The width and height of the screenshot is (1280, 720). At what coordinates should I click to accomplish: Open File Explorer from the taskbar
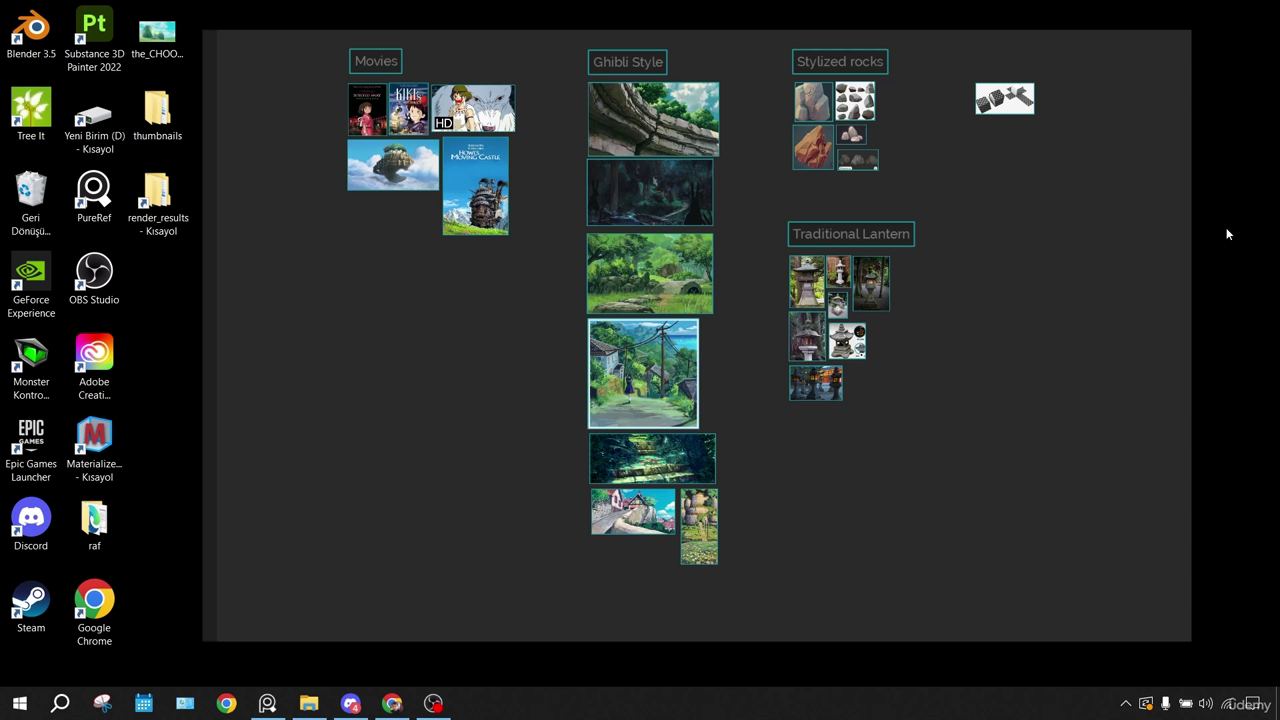pos(309,703)
